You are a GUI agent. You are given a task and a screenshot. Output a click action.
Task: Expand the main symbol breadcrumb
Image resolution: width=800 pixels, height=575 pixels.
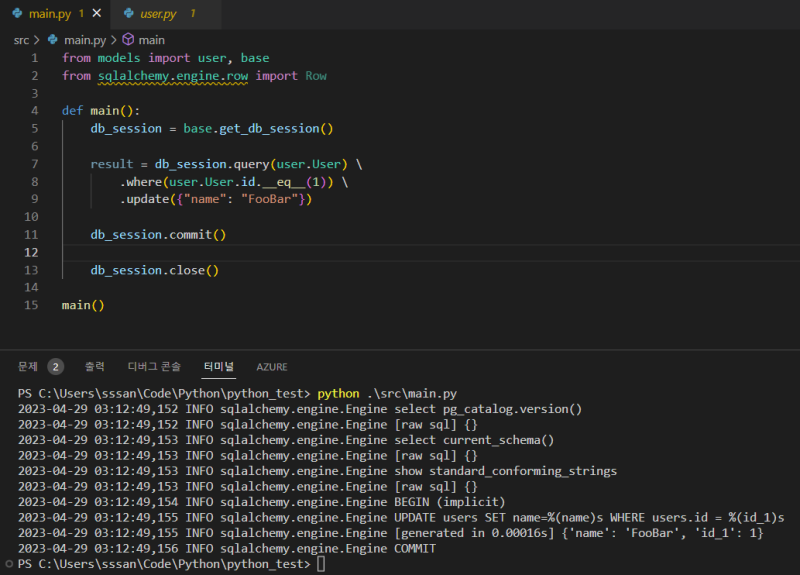coord(152,40)
